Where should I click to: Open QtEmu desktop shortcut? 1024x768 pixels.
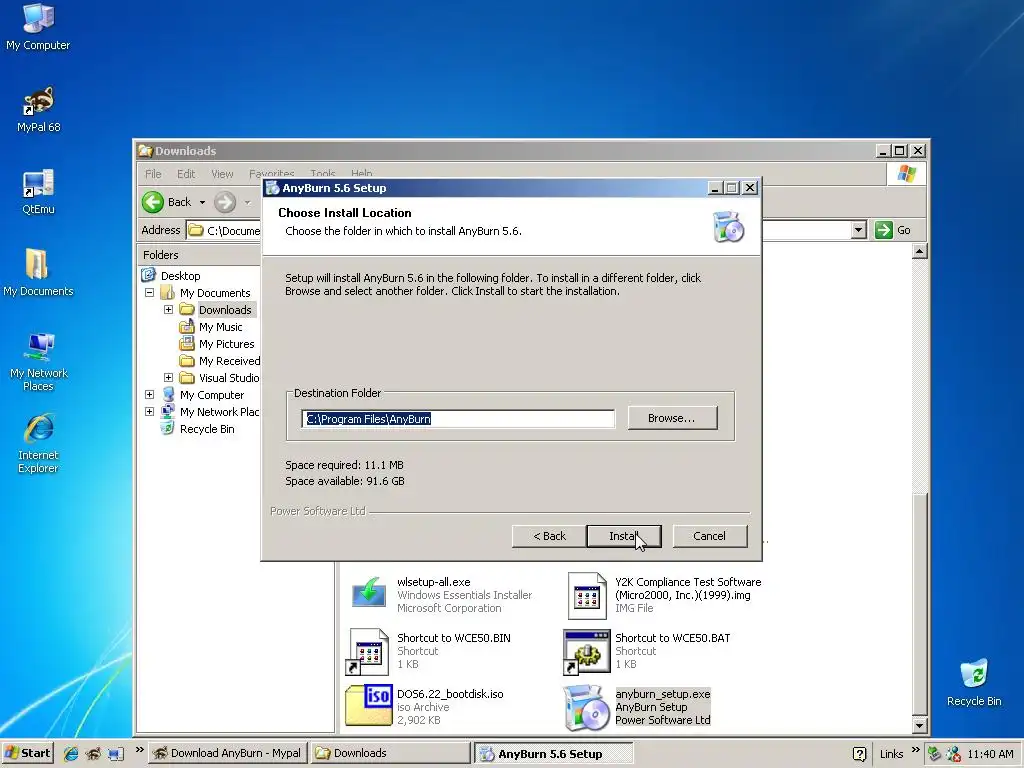38,191
